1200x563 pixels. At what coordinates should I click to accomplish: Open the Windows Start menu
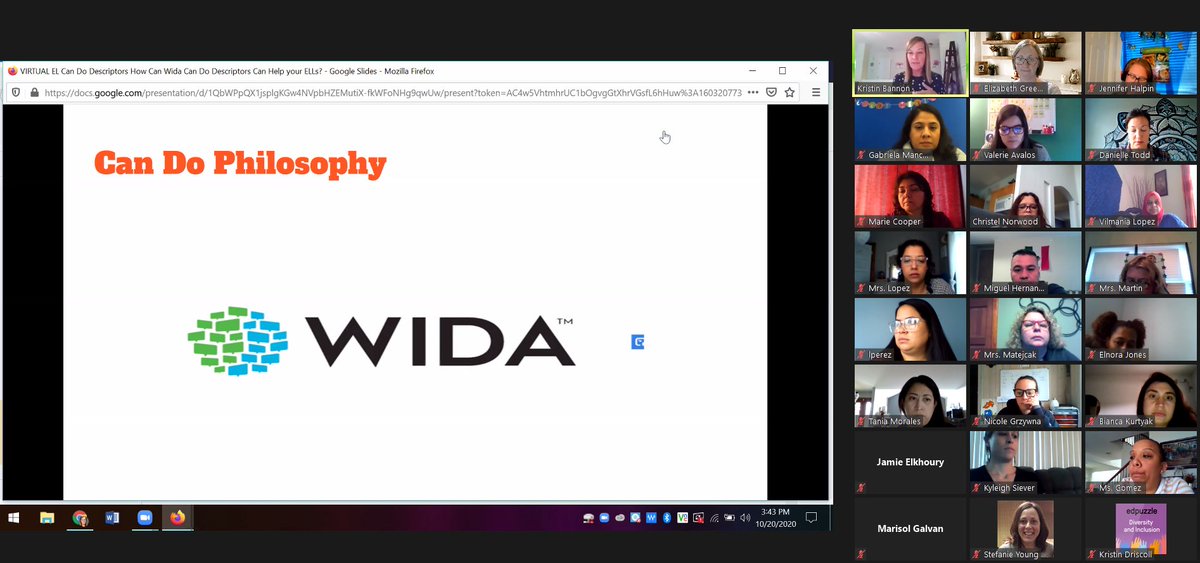tap(14, 518)
